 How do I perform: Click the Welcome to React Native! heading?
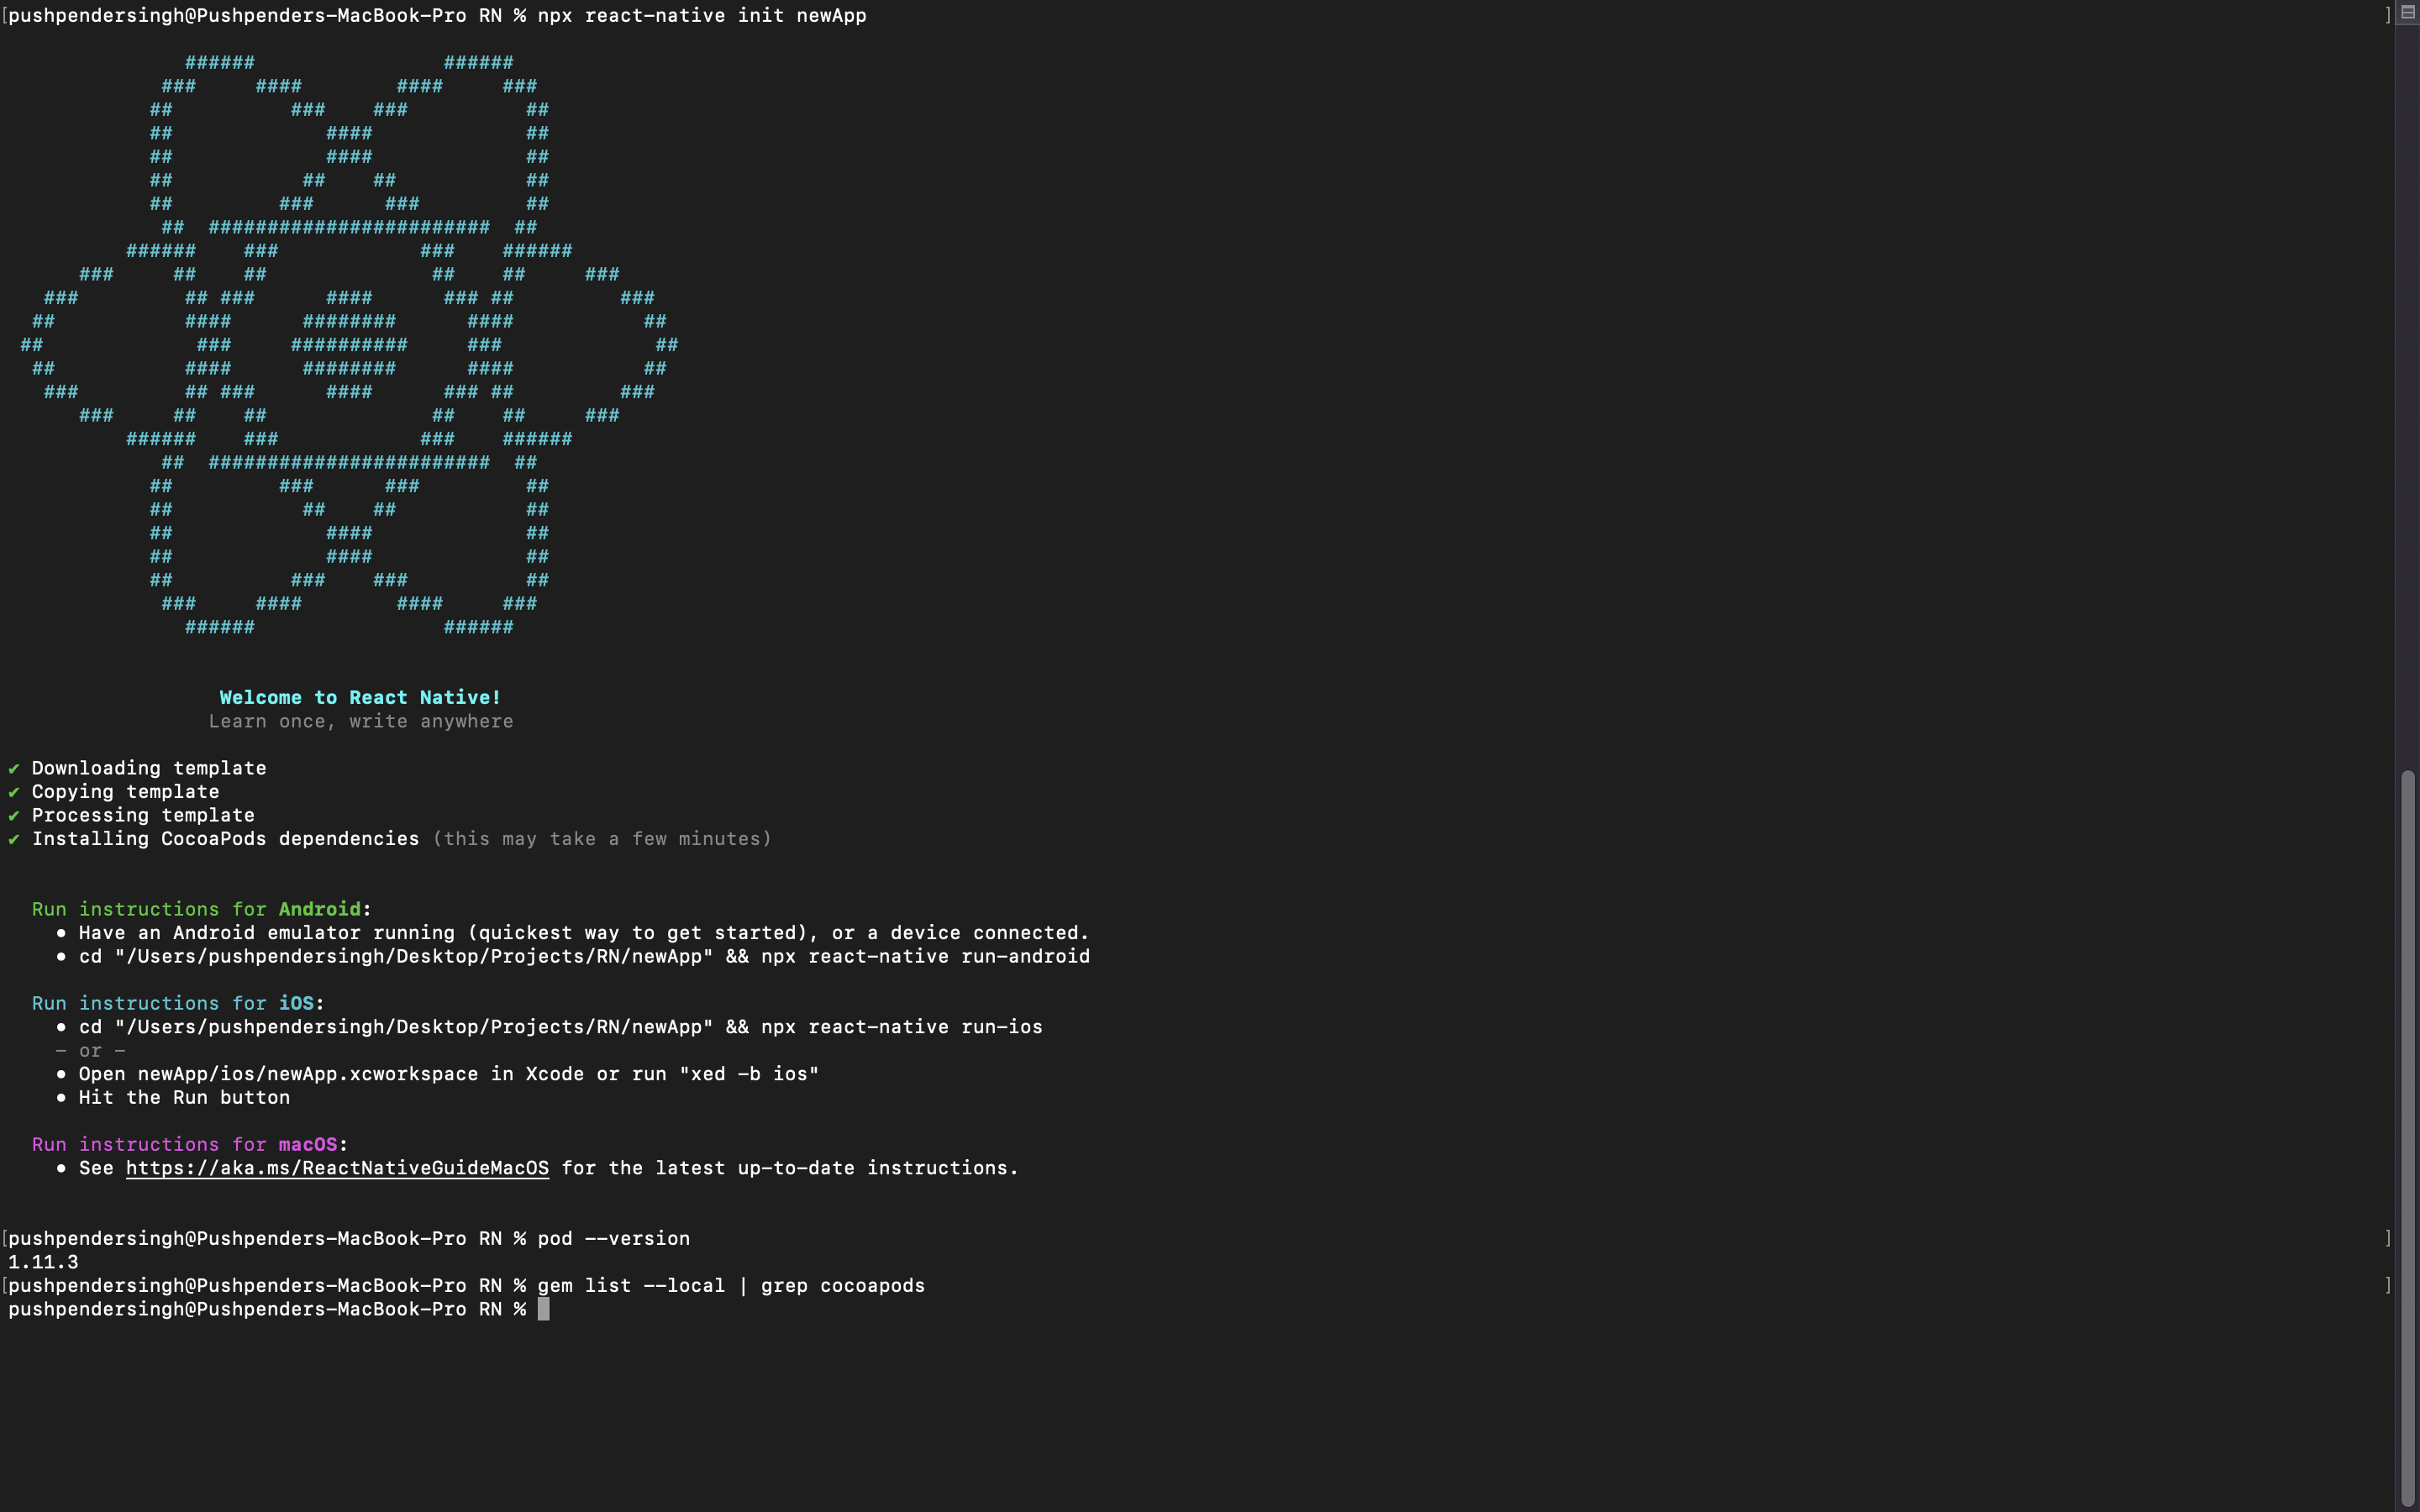[x=360, y=697]
